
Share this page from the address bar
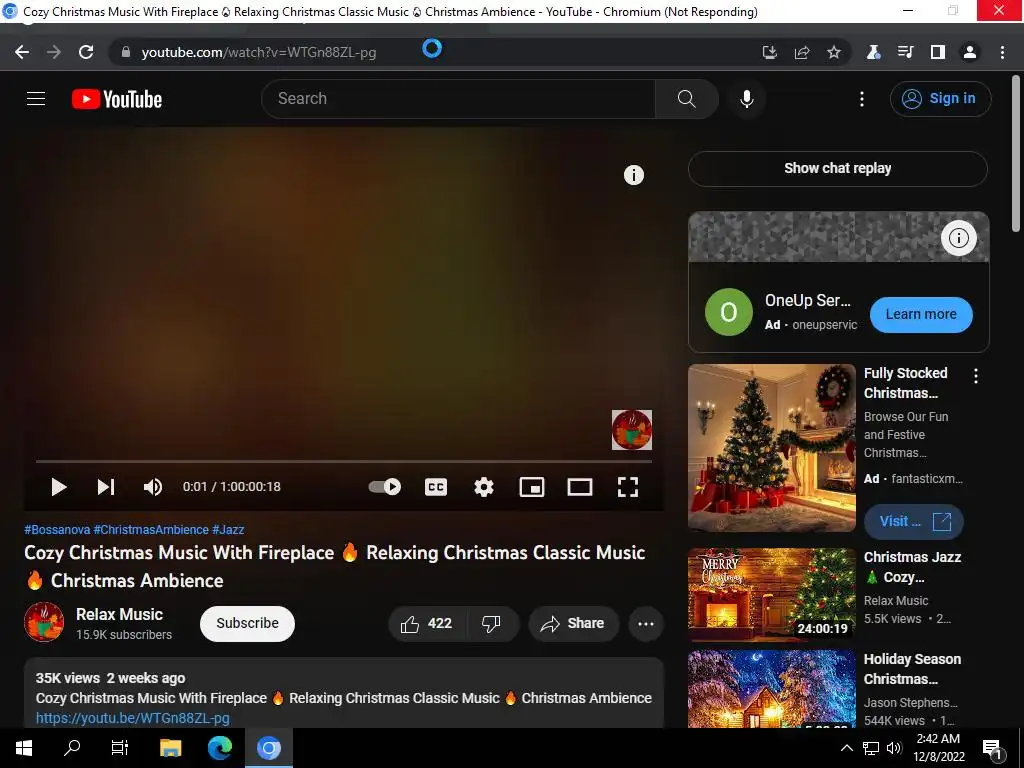802,52
